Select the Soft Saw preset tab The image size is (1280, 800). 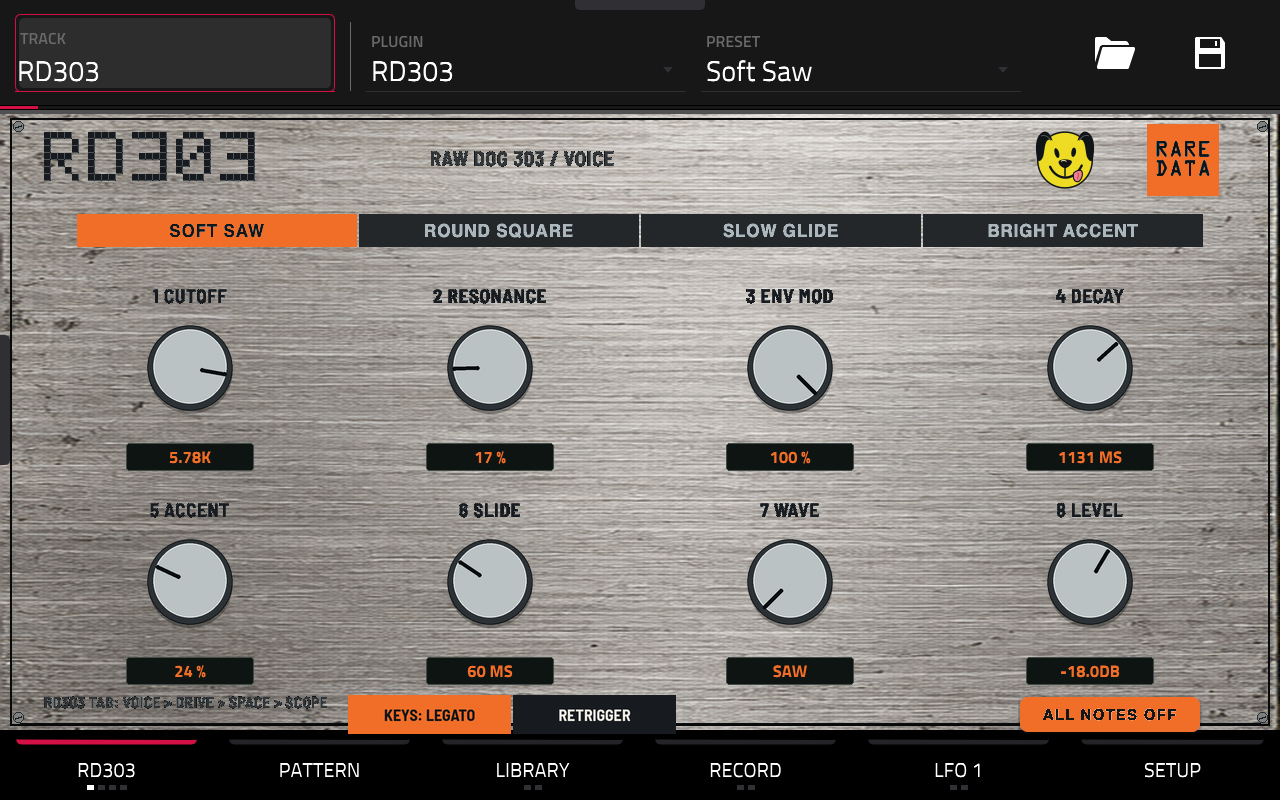[217, 230]
